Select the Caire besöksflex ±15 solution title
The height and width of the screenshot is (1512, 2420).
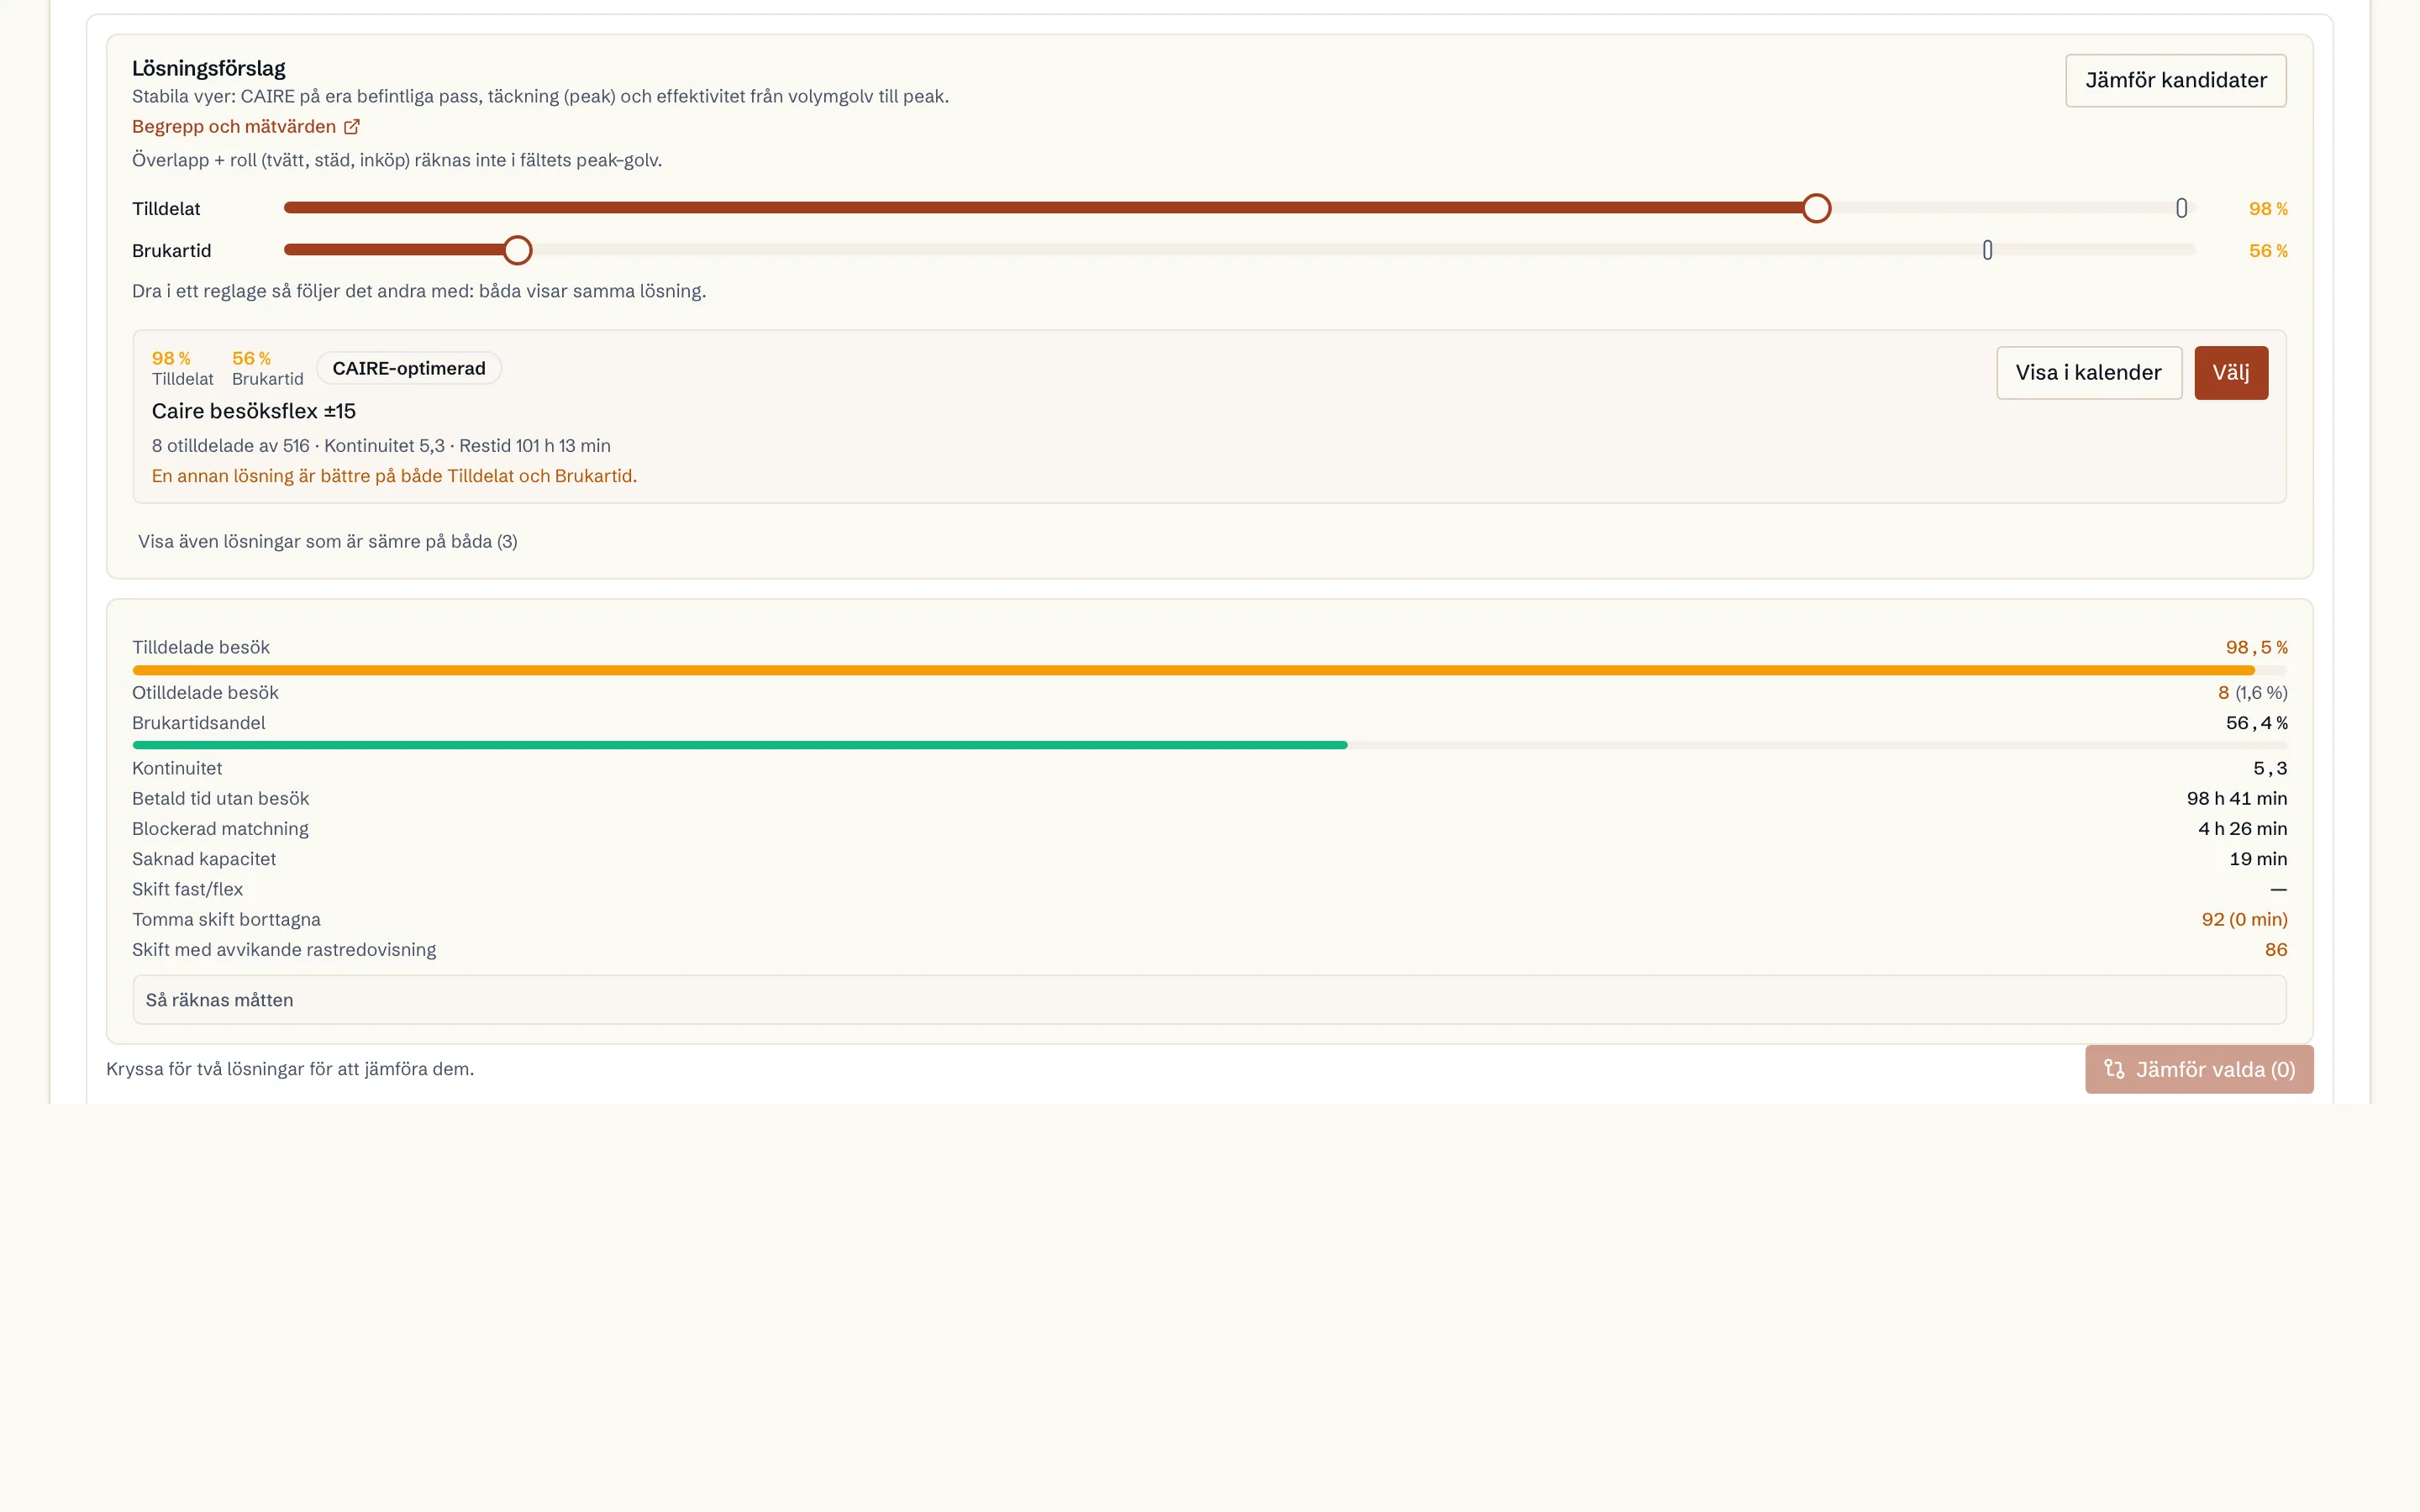254,411
